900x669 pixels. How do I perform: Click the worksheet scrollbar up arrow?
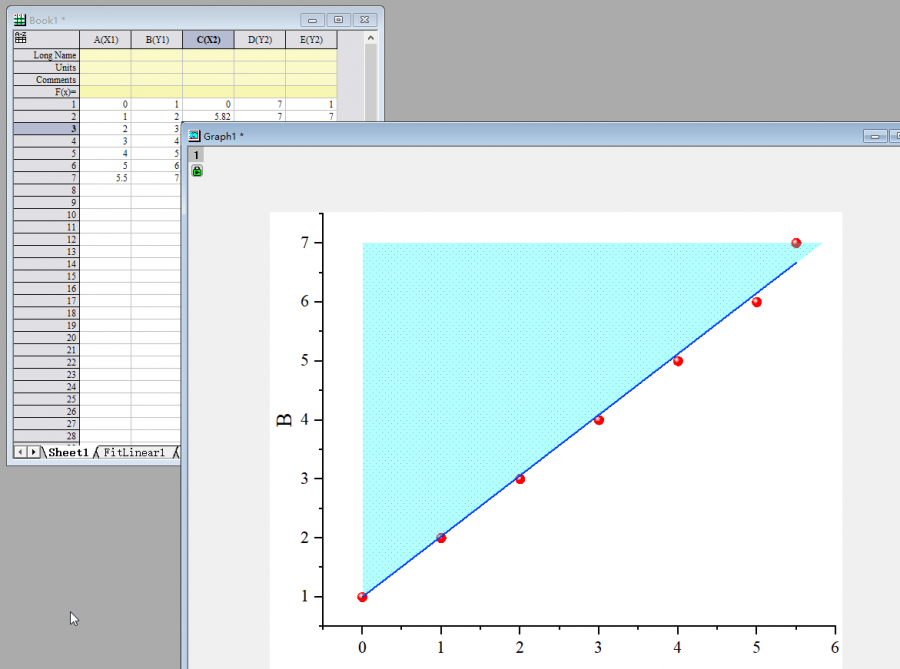click(370, 38)
